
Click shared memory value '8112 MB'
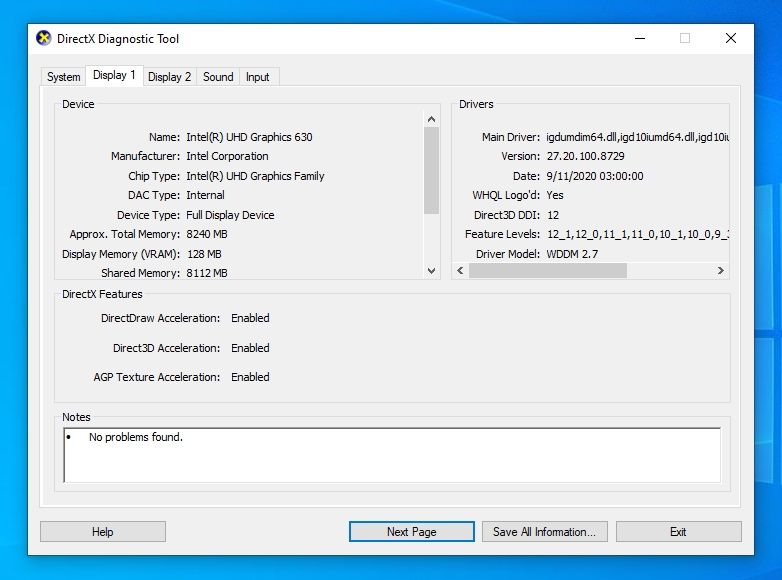[207, 273]
